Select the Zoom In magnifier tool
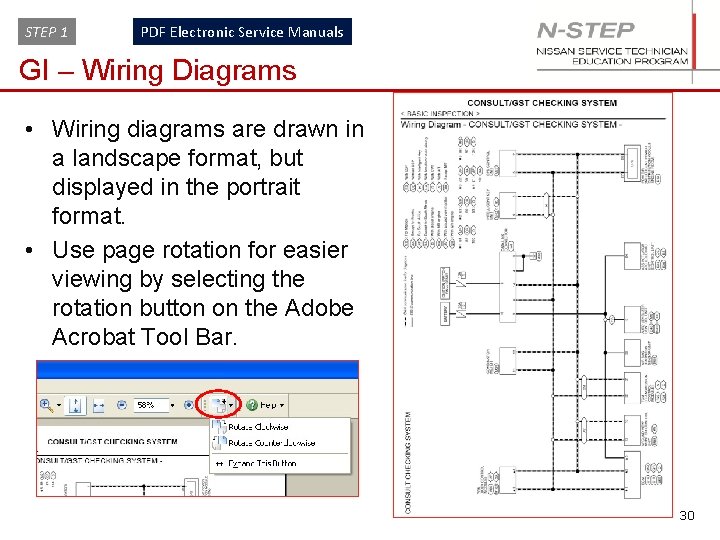The height and width of the screenshot is (540, 720). 47,405
